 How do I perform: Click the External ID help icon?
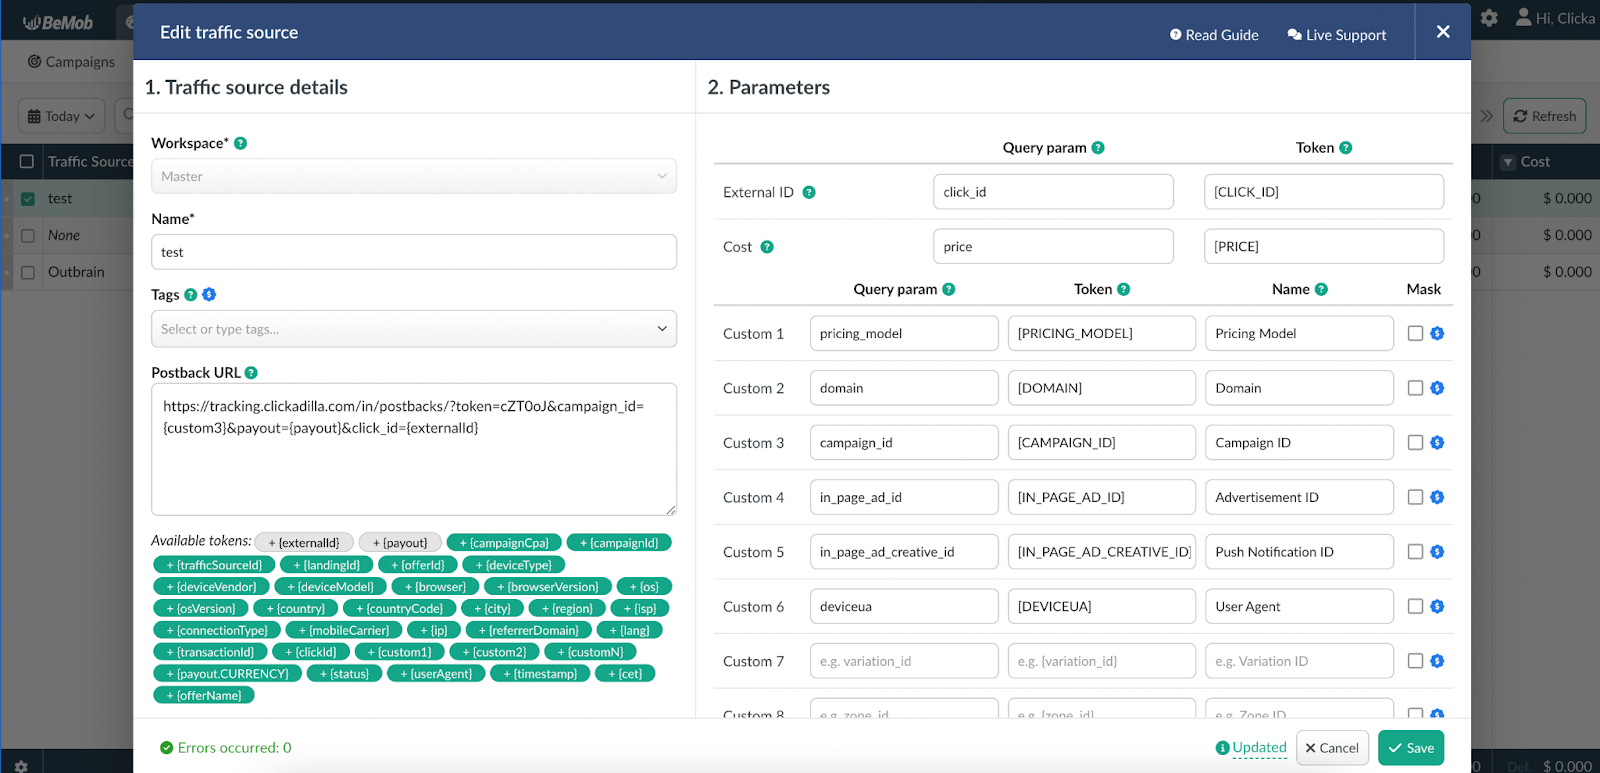809,193
